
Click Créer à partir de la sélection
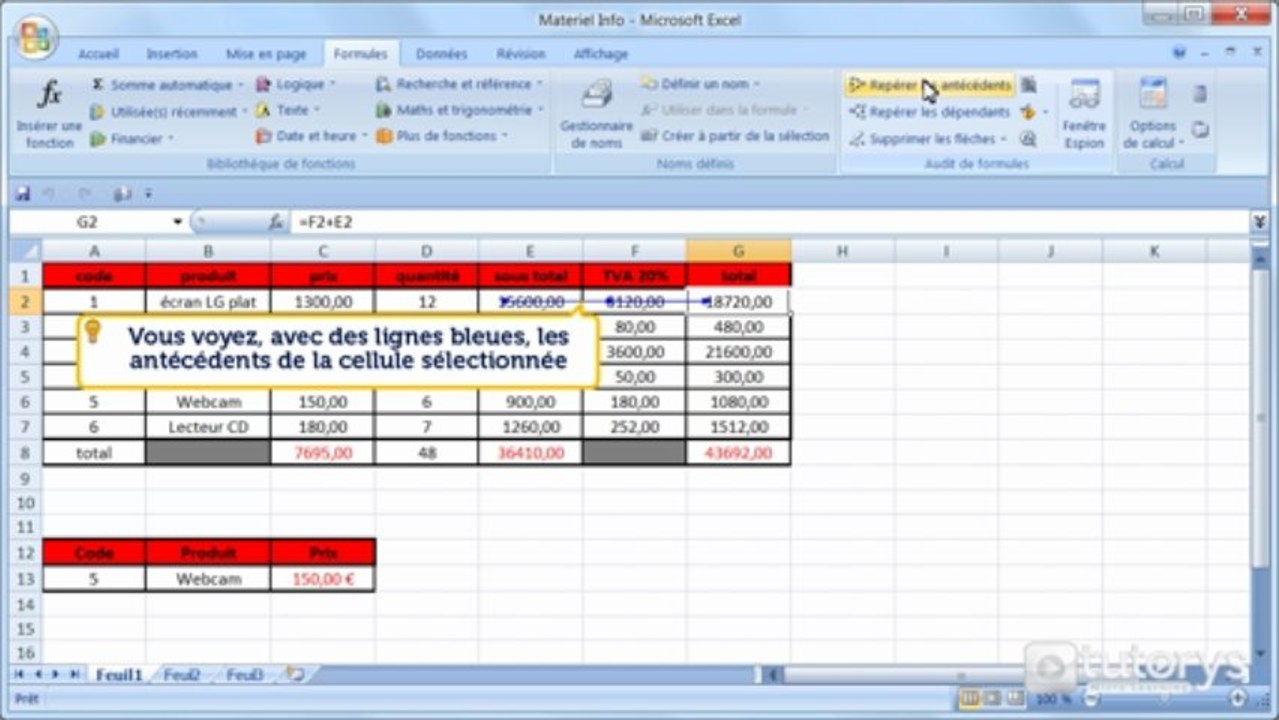click(735, 136)
